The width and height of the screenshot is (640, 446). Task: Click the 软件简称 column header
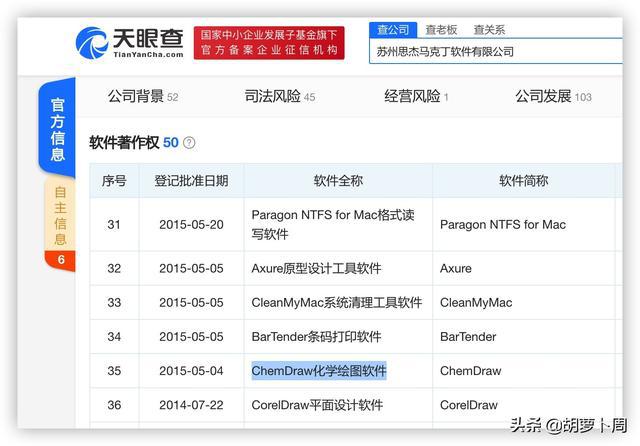pyautogui.click(x=523, y=181)
